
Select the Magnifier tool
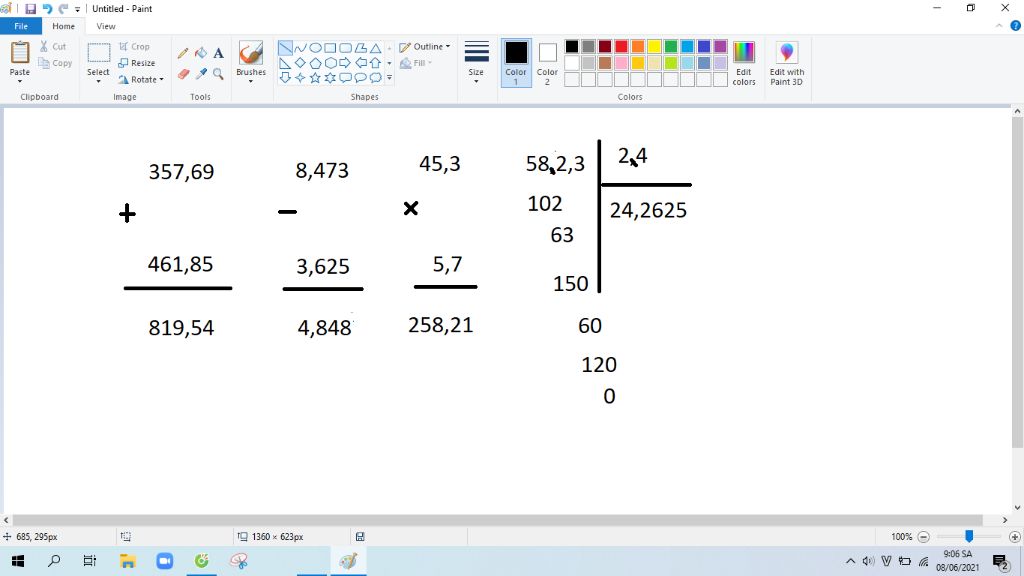[x=218, y=74]
